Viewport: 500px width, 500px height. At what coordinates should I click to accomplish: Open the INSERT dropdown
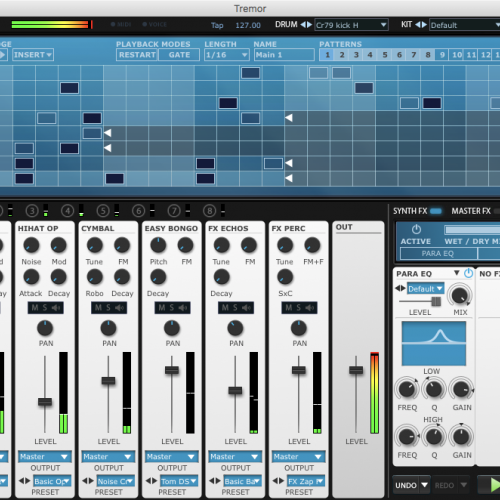pyautogui.click(x=33, y=55)
